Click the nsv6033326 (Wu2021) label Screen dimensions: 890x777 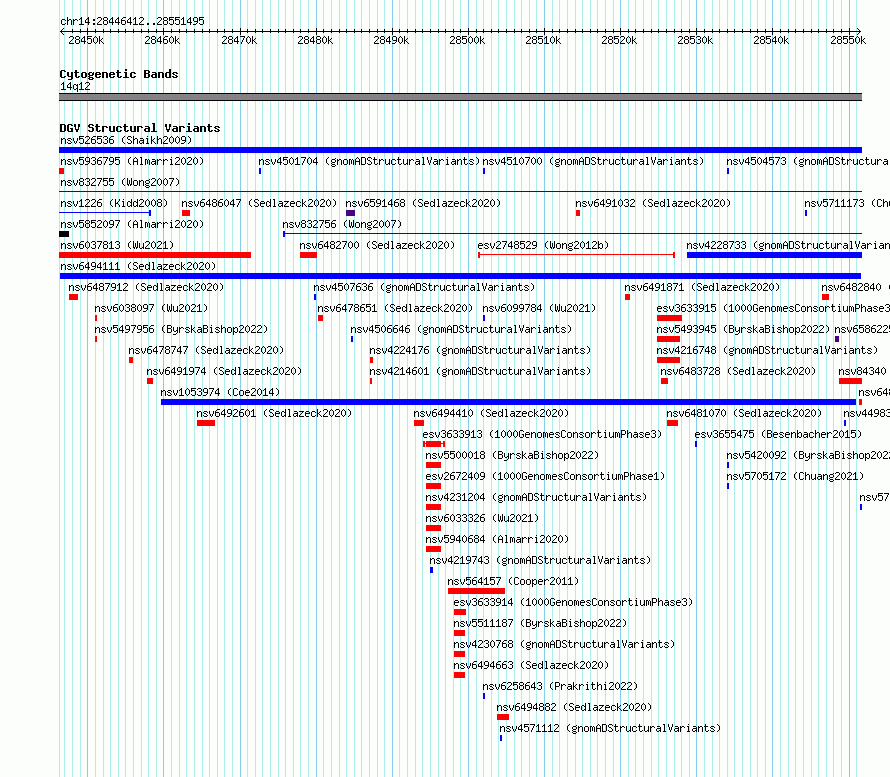(482, 518)
